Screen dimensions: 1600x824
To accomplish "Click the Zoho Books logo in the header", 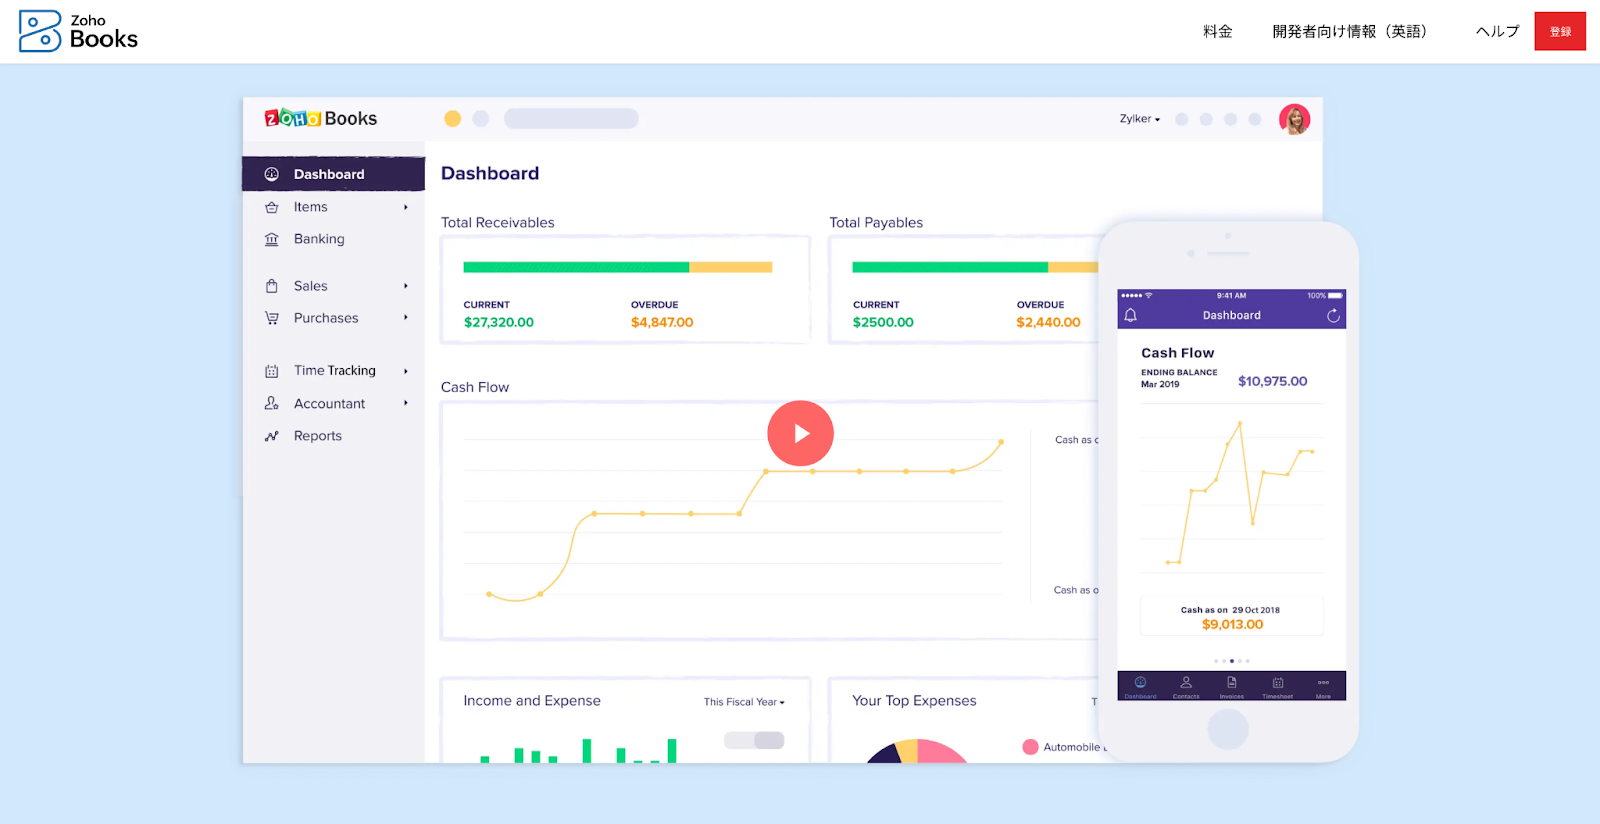I will (78, 31).
